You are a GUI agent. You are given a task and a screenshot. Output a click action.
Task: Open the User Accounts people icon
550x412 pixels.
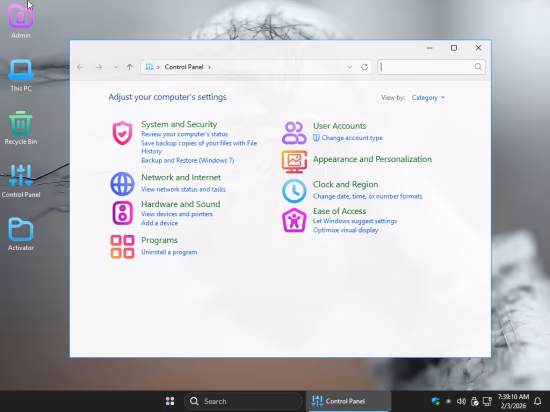pyautogui.click(x=294, y=133)
